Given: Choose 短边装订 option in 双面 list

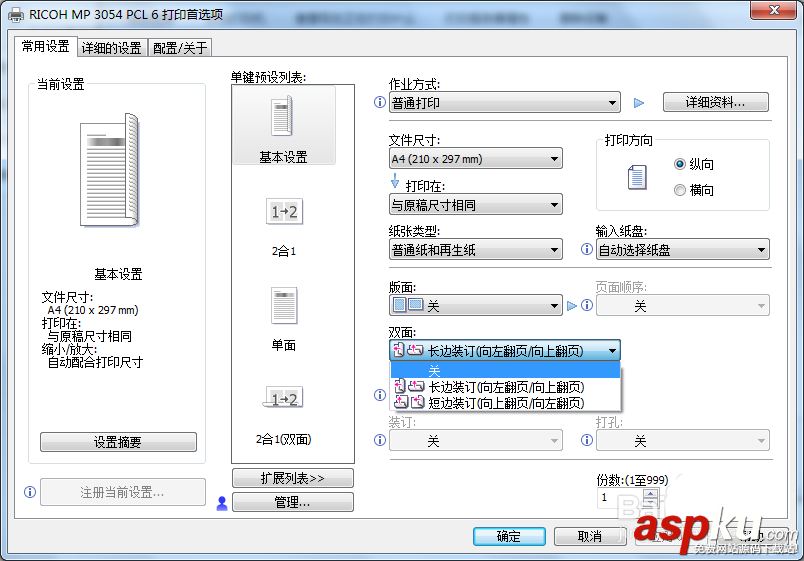Looking at the screenshot, I should pyautogui.click(x=506, y=403).
